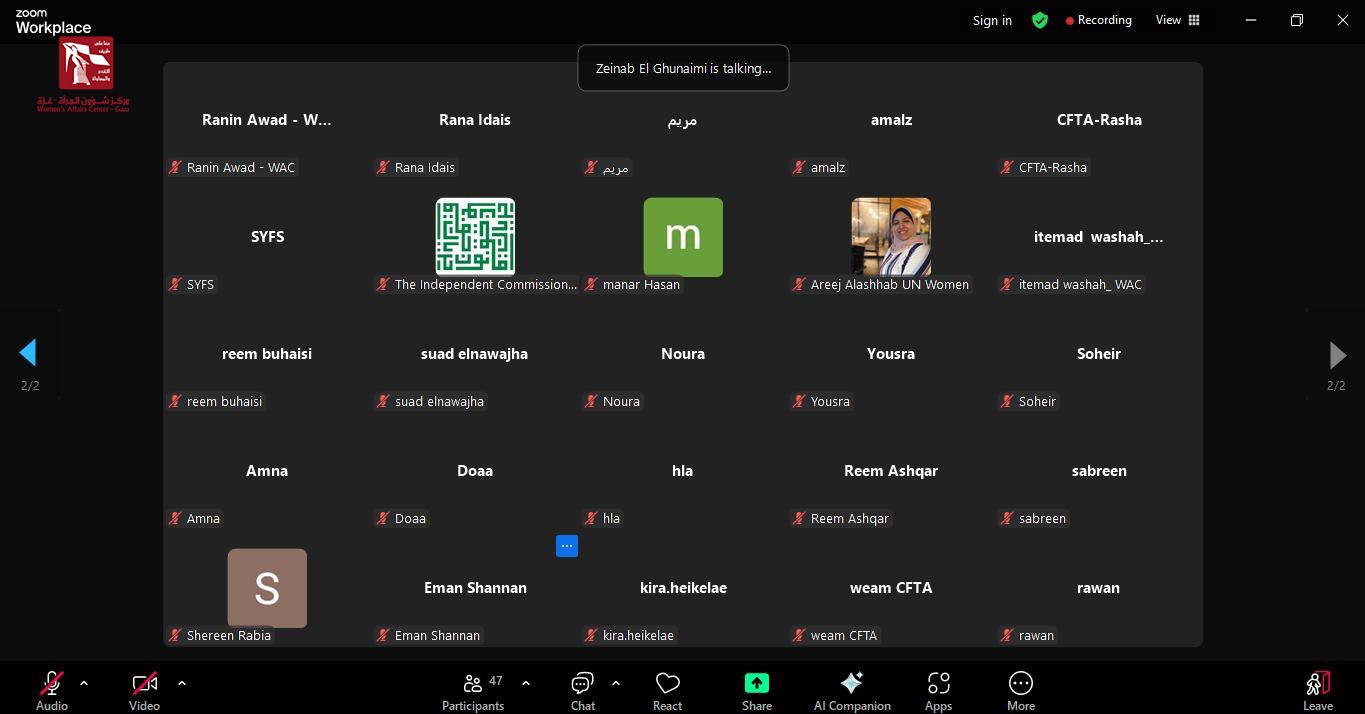Click the Recording indicator
This screenshot has width=1365, height=714.
1099,20
